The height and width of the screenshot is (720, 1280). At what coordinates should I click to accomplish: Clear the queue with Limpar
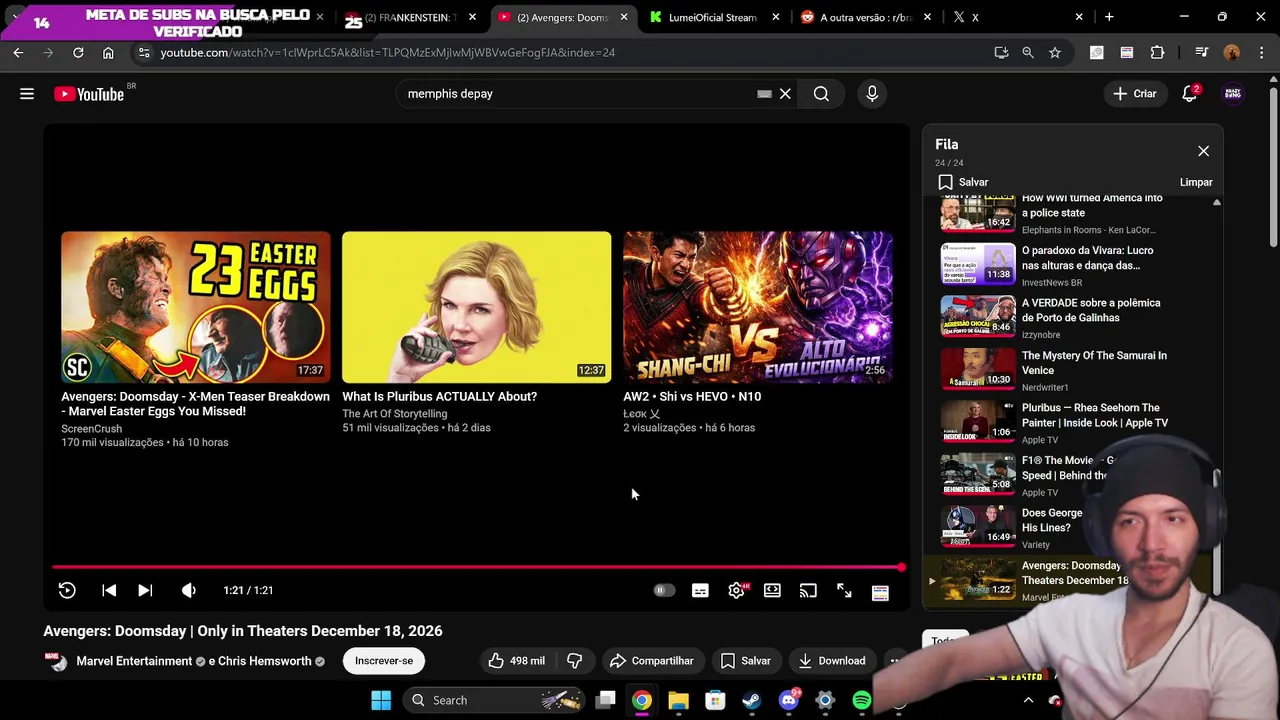click(x=1196, y=182)
